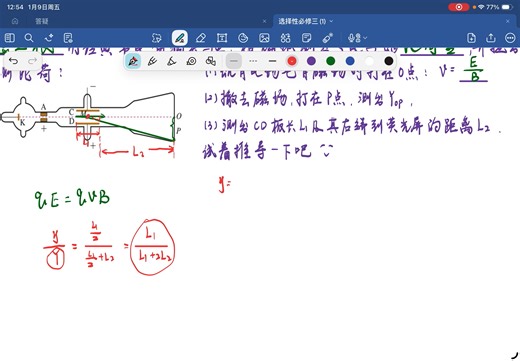
Task: Choose the brush pen style
Action: click(172, 61)
